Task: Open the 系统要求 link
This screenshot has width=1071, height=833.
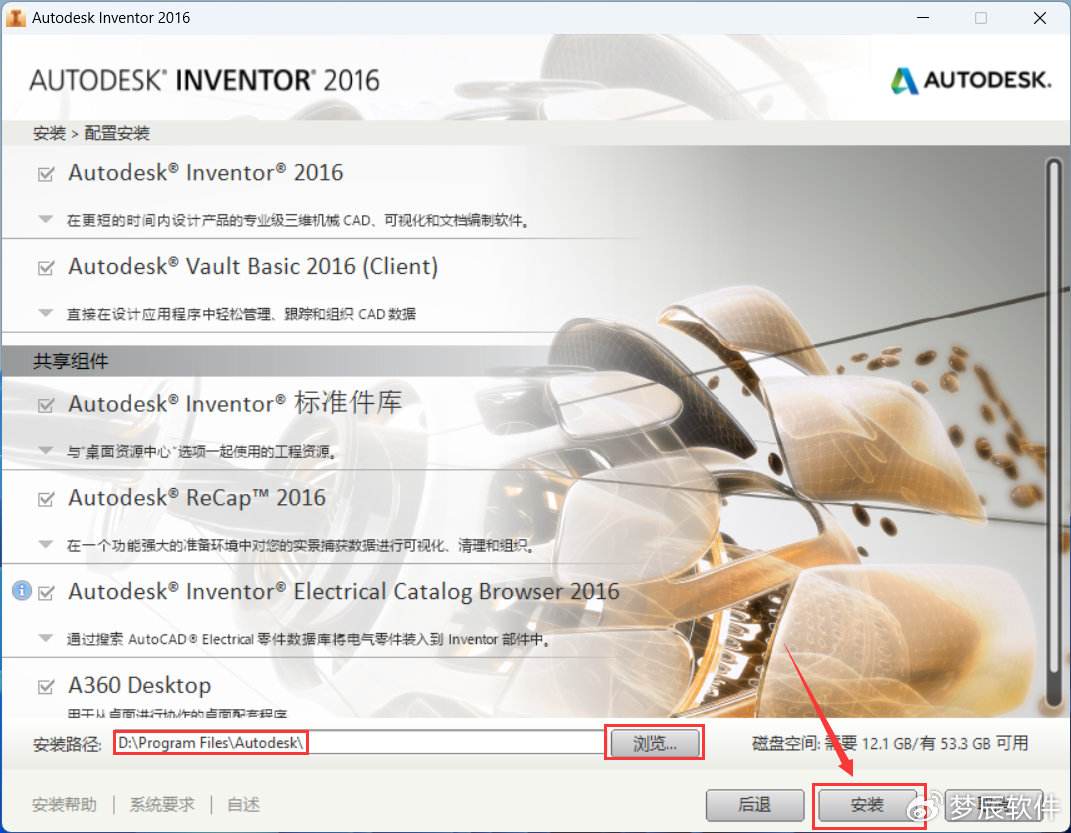Action: [162, 805]
